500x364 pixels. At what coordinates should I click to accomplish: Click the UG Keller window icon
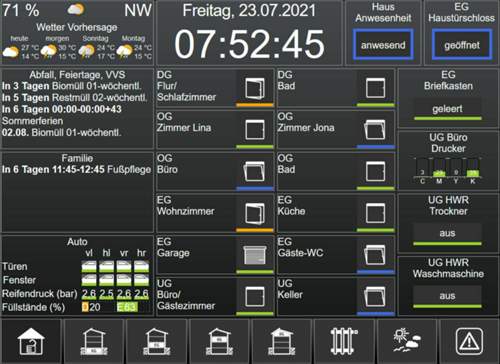(x=375, y=297)
